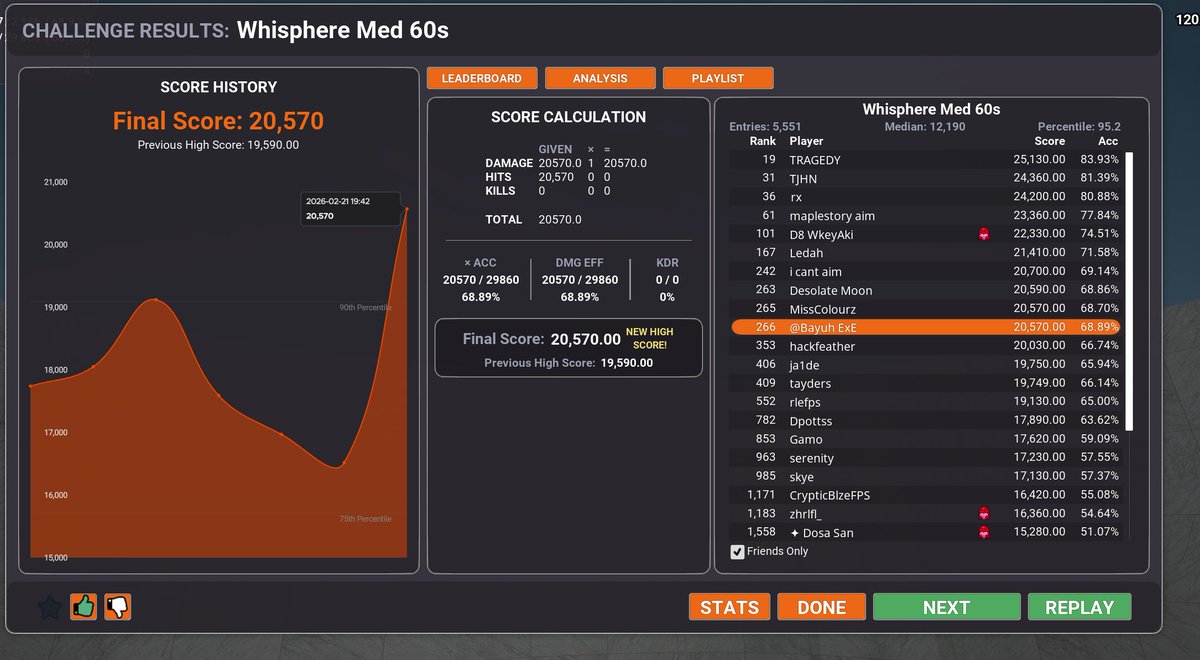
Task: Click the 75th Percentile graph label
Action: tap(365, 519)
